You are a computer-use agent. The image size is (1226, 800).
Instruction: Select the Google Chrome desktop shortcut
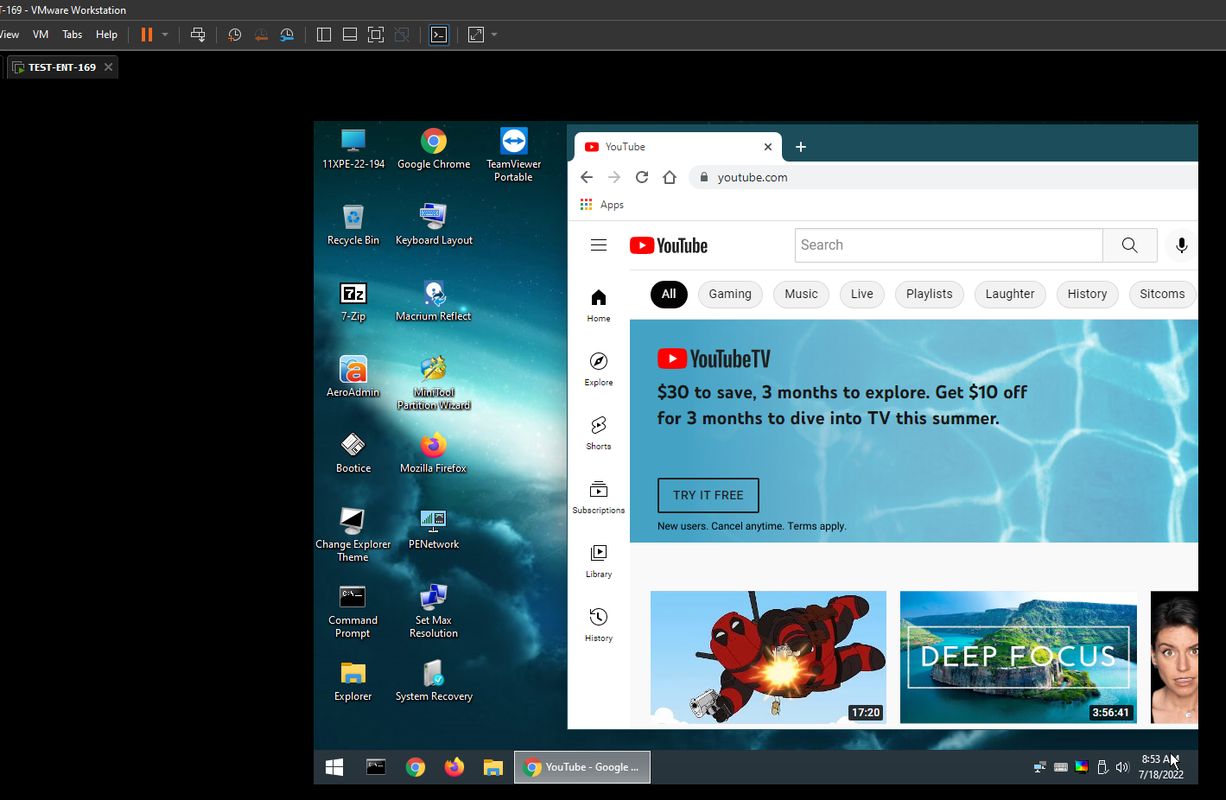tap(433, 149)
